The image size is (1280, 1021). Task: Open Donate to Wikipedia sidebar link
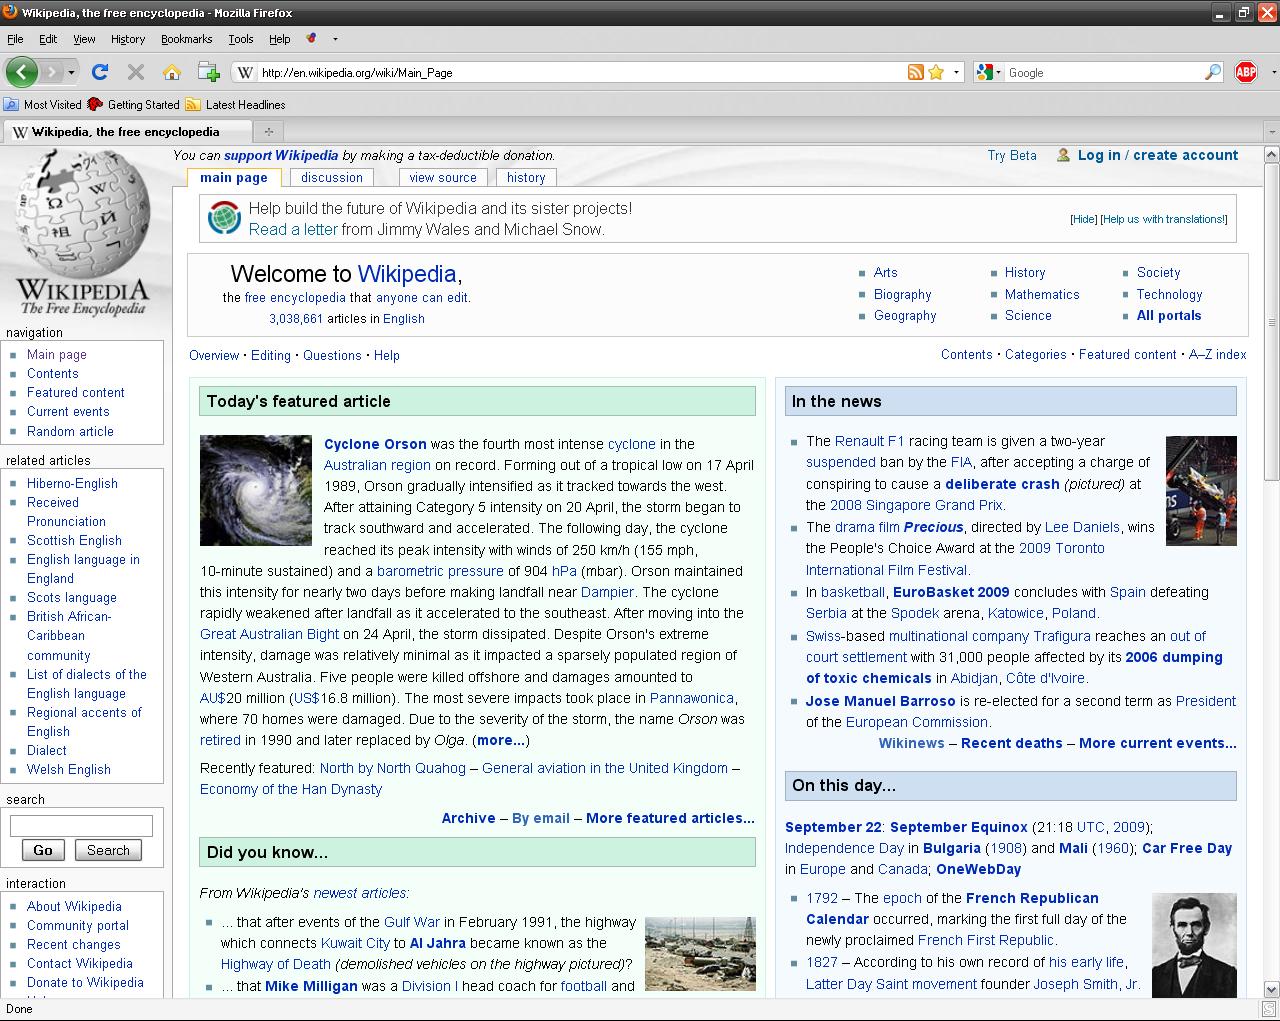pos(85,982)
